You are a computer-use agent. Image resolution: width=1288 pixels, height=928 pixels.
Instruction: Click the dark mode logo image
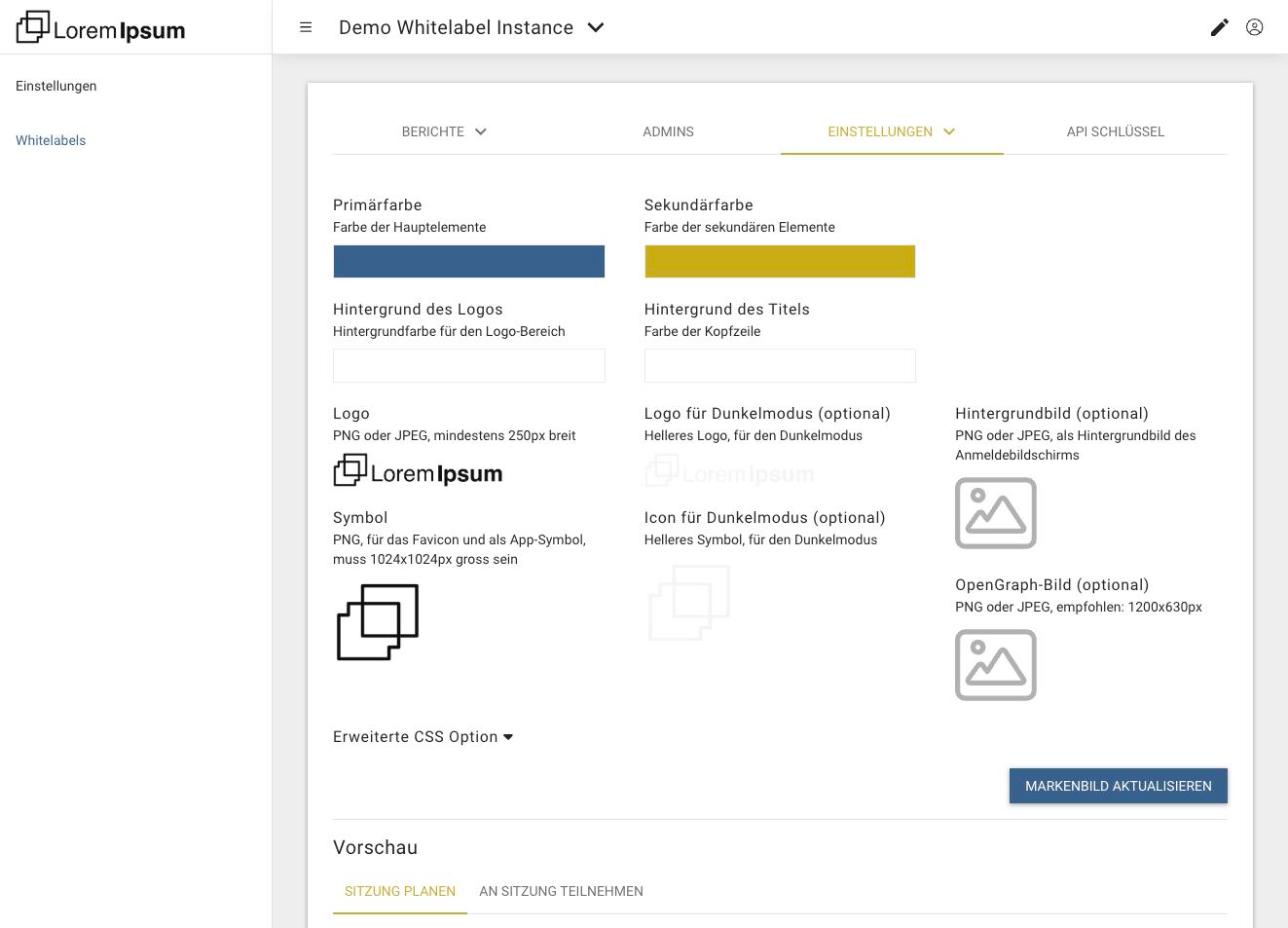click(729, 471)
